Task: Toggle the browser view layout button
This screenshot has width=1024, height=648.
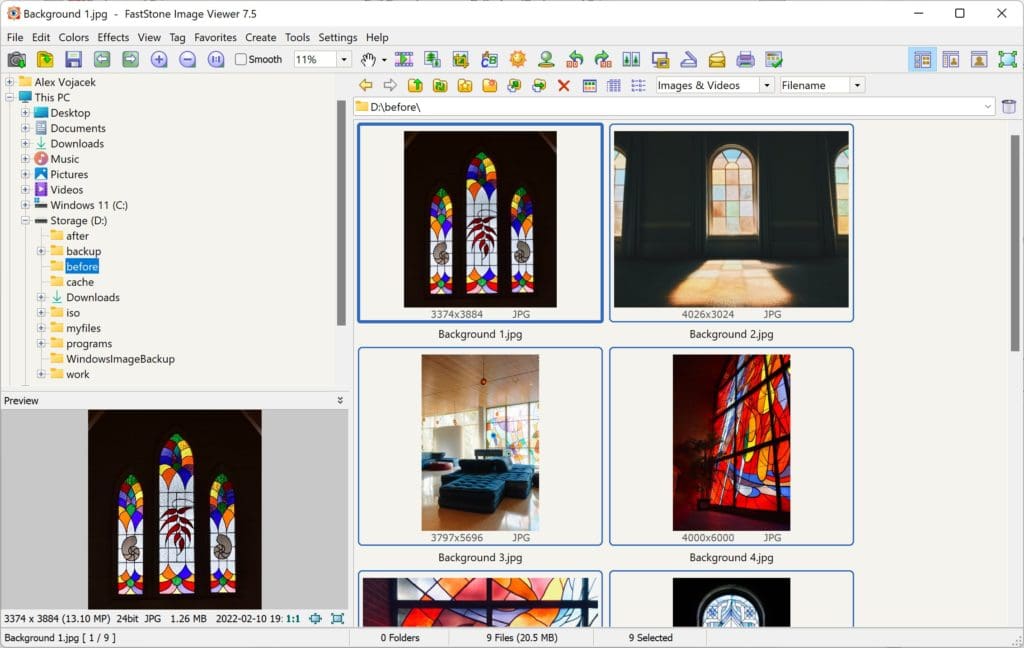Action: (x=922, y=59)
